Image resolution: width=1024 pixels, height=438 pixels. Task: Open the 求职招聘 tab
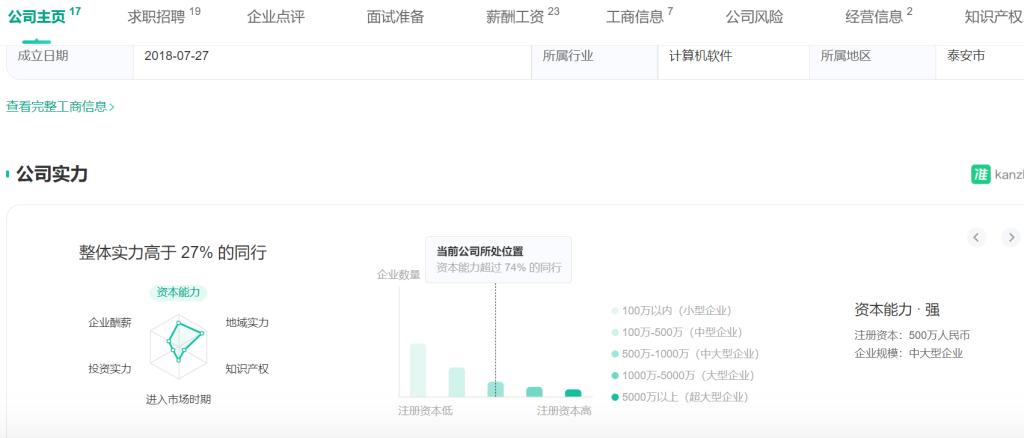coord(163,17)
